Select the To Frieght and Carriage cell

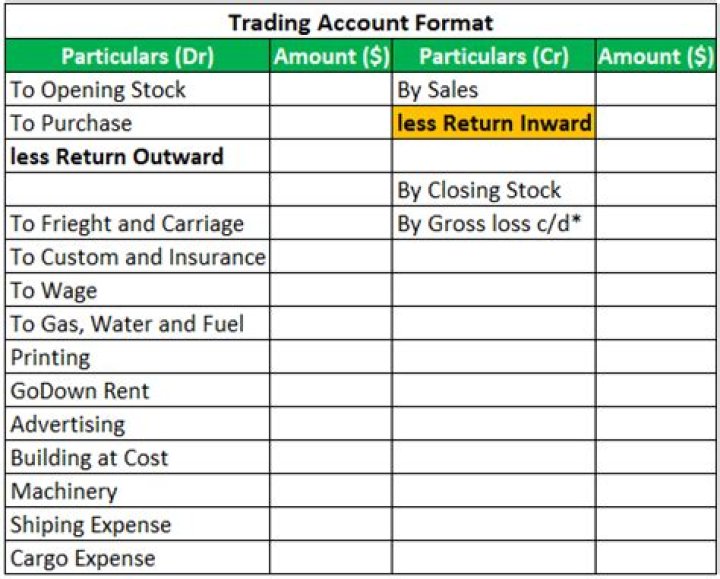[x=137, y=224]
